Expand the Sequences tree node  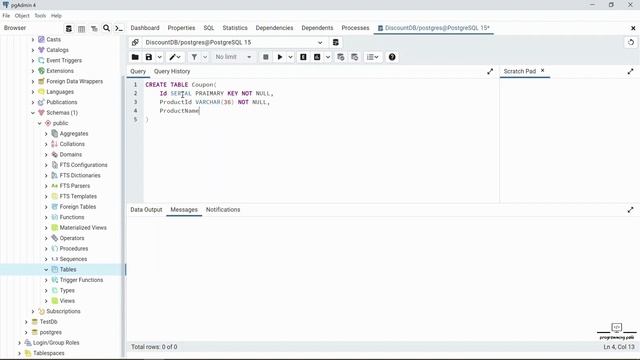[46, 259]
